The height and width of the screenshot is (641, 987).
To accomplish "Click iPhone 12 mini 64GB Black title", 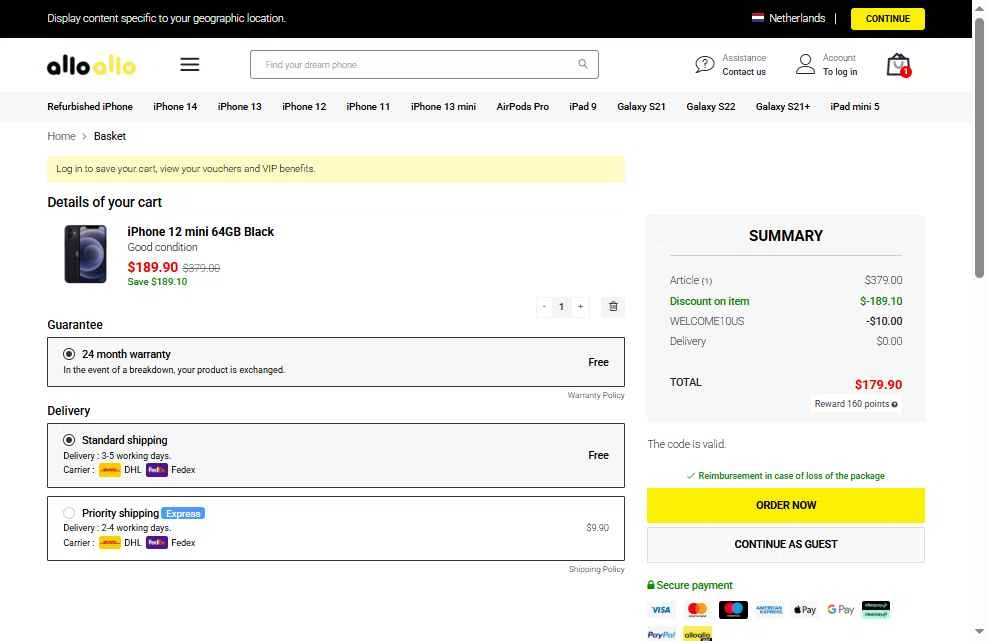I will pyautogui.click(x=200, y=232).
